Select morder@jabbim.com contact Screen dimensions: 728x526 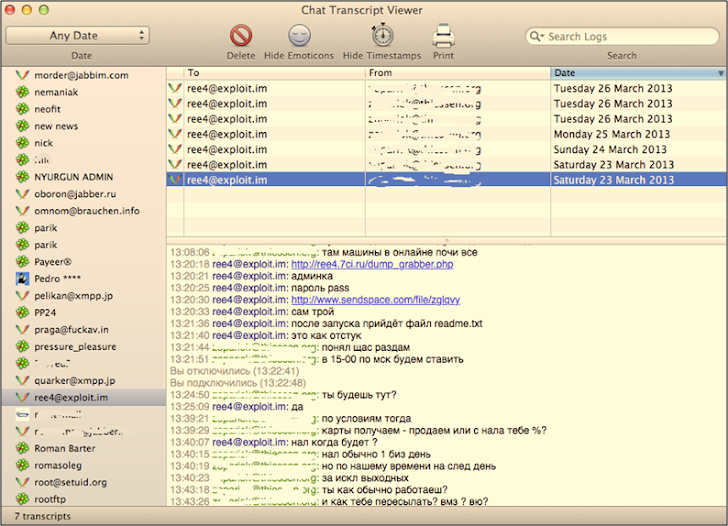click(81, 75)
